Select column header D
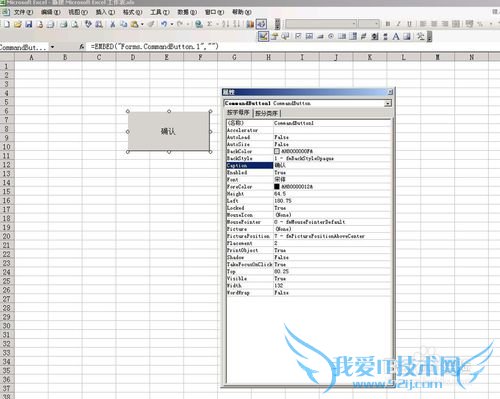The height and width of the screenshot is (399, 500). [133, 57]
